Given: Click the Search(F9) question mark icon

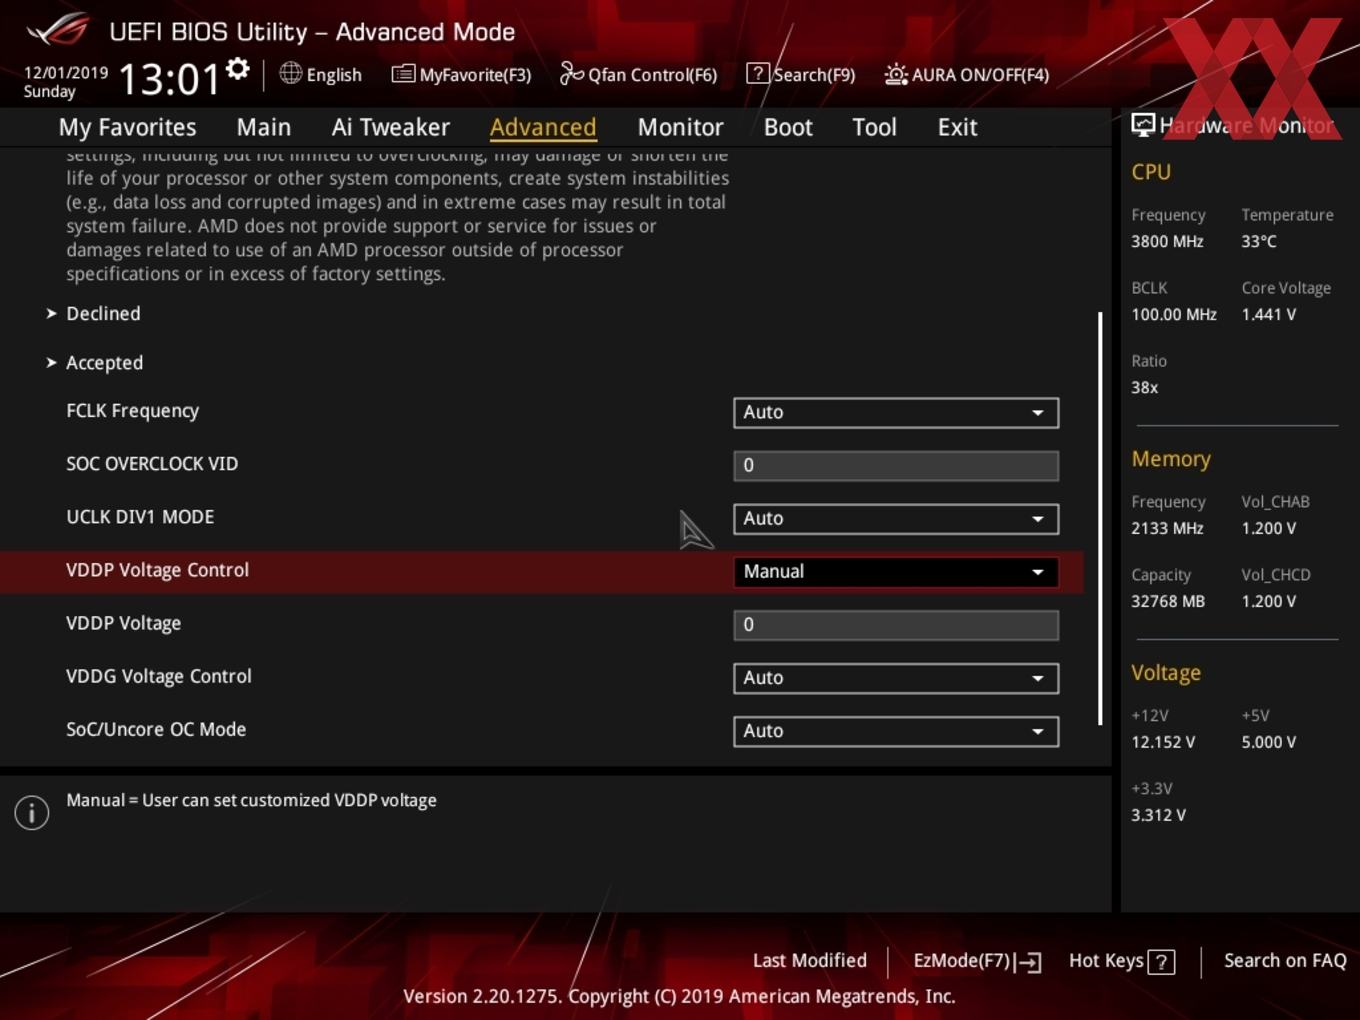Looking at the screenshot, I should point(758,73).
